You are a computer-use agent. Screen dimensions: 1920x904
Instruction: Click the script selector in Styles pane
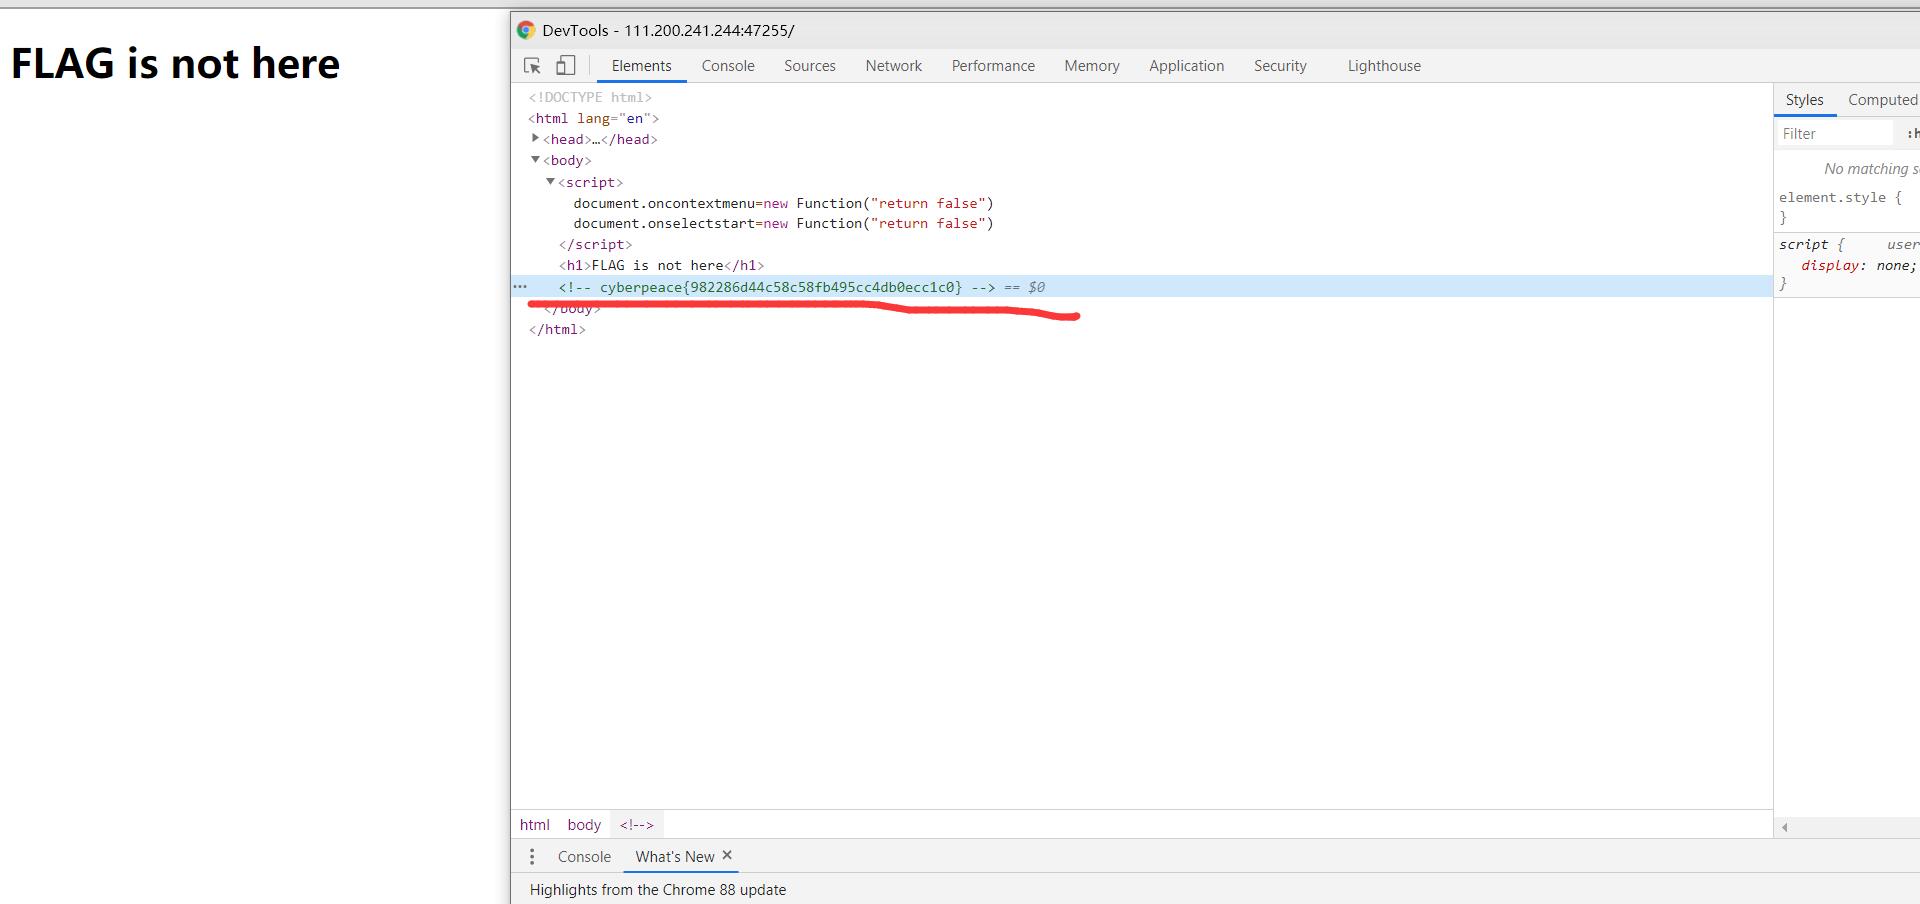point(1803,244)
